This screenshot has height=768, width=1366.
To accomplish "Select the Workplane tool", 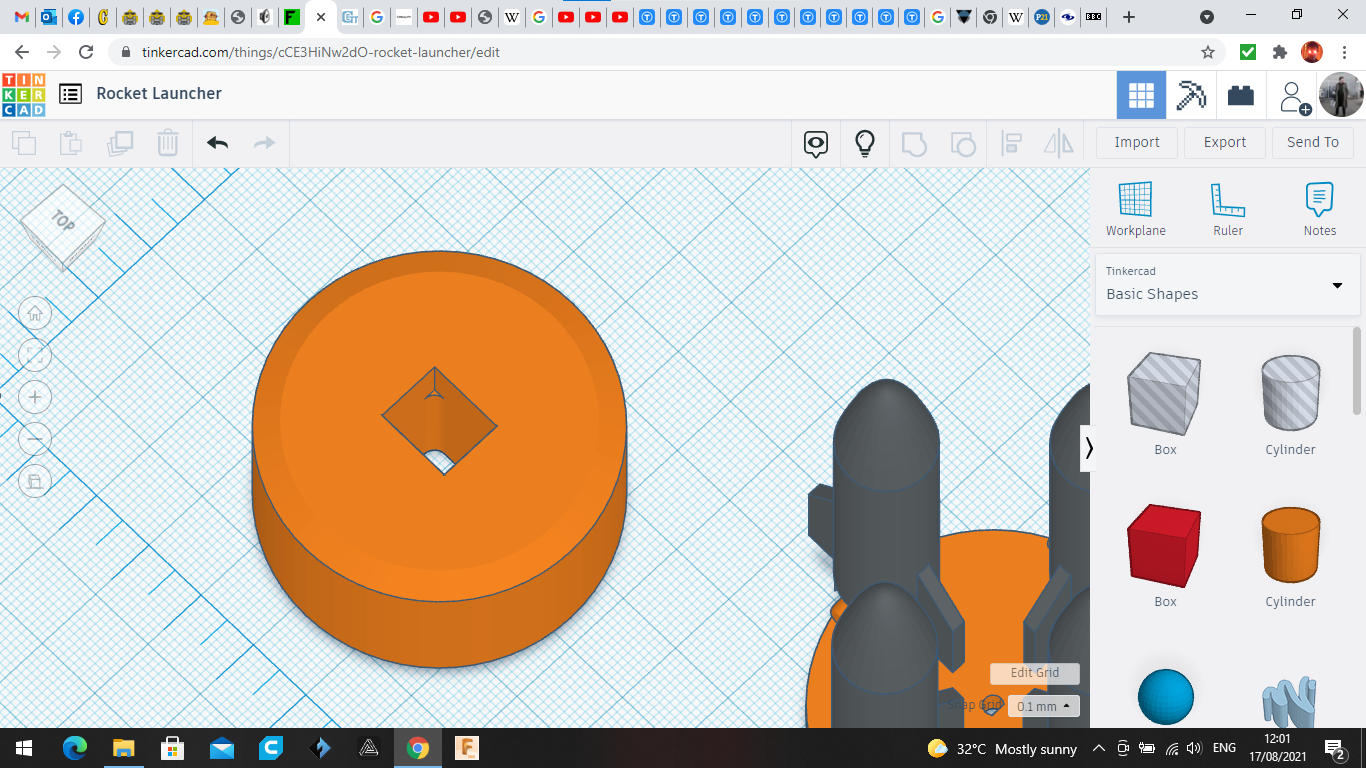I will (1136, 209).
